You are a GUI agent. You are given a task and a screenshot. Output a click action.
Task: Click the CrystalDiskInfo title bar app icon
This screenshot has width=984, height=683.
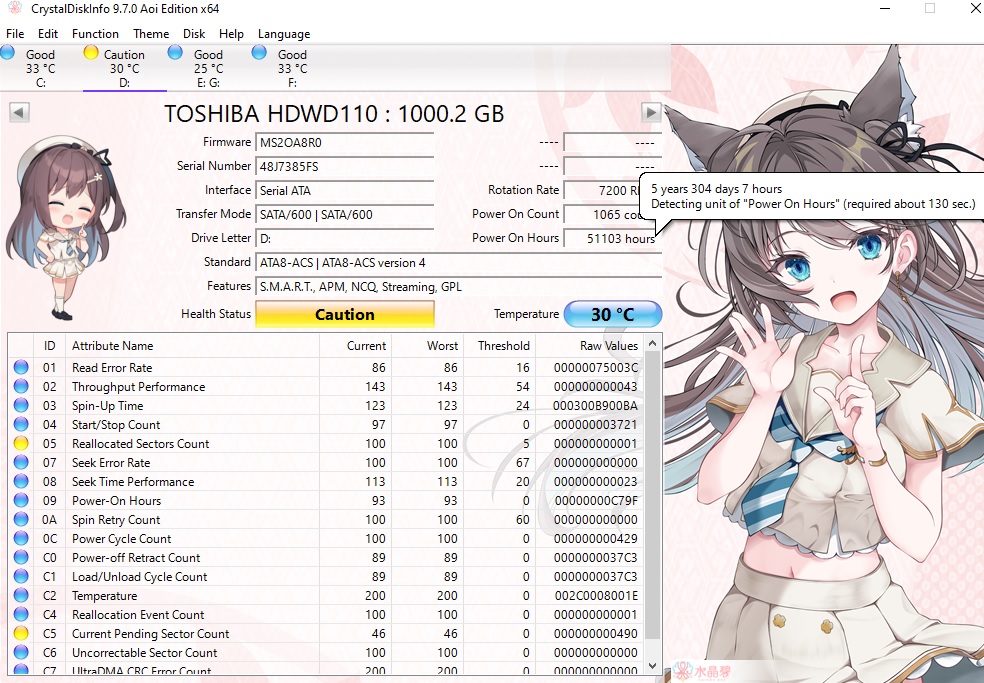[14, 9]
